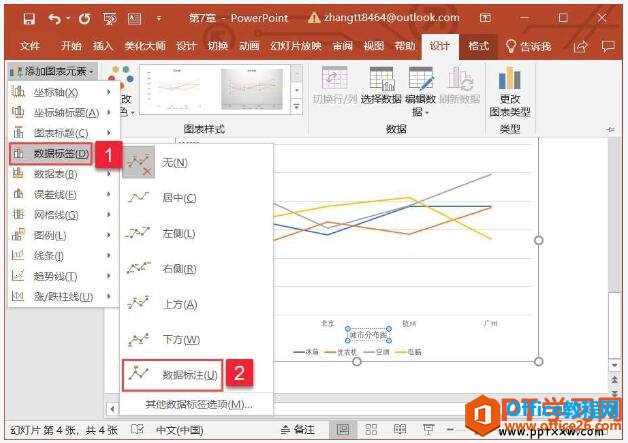Click the 添加图表元素 dropdown button
Image resolution: width=628 pixels, height=443 pixels.
[52, 71]
